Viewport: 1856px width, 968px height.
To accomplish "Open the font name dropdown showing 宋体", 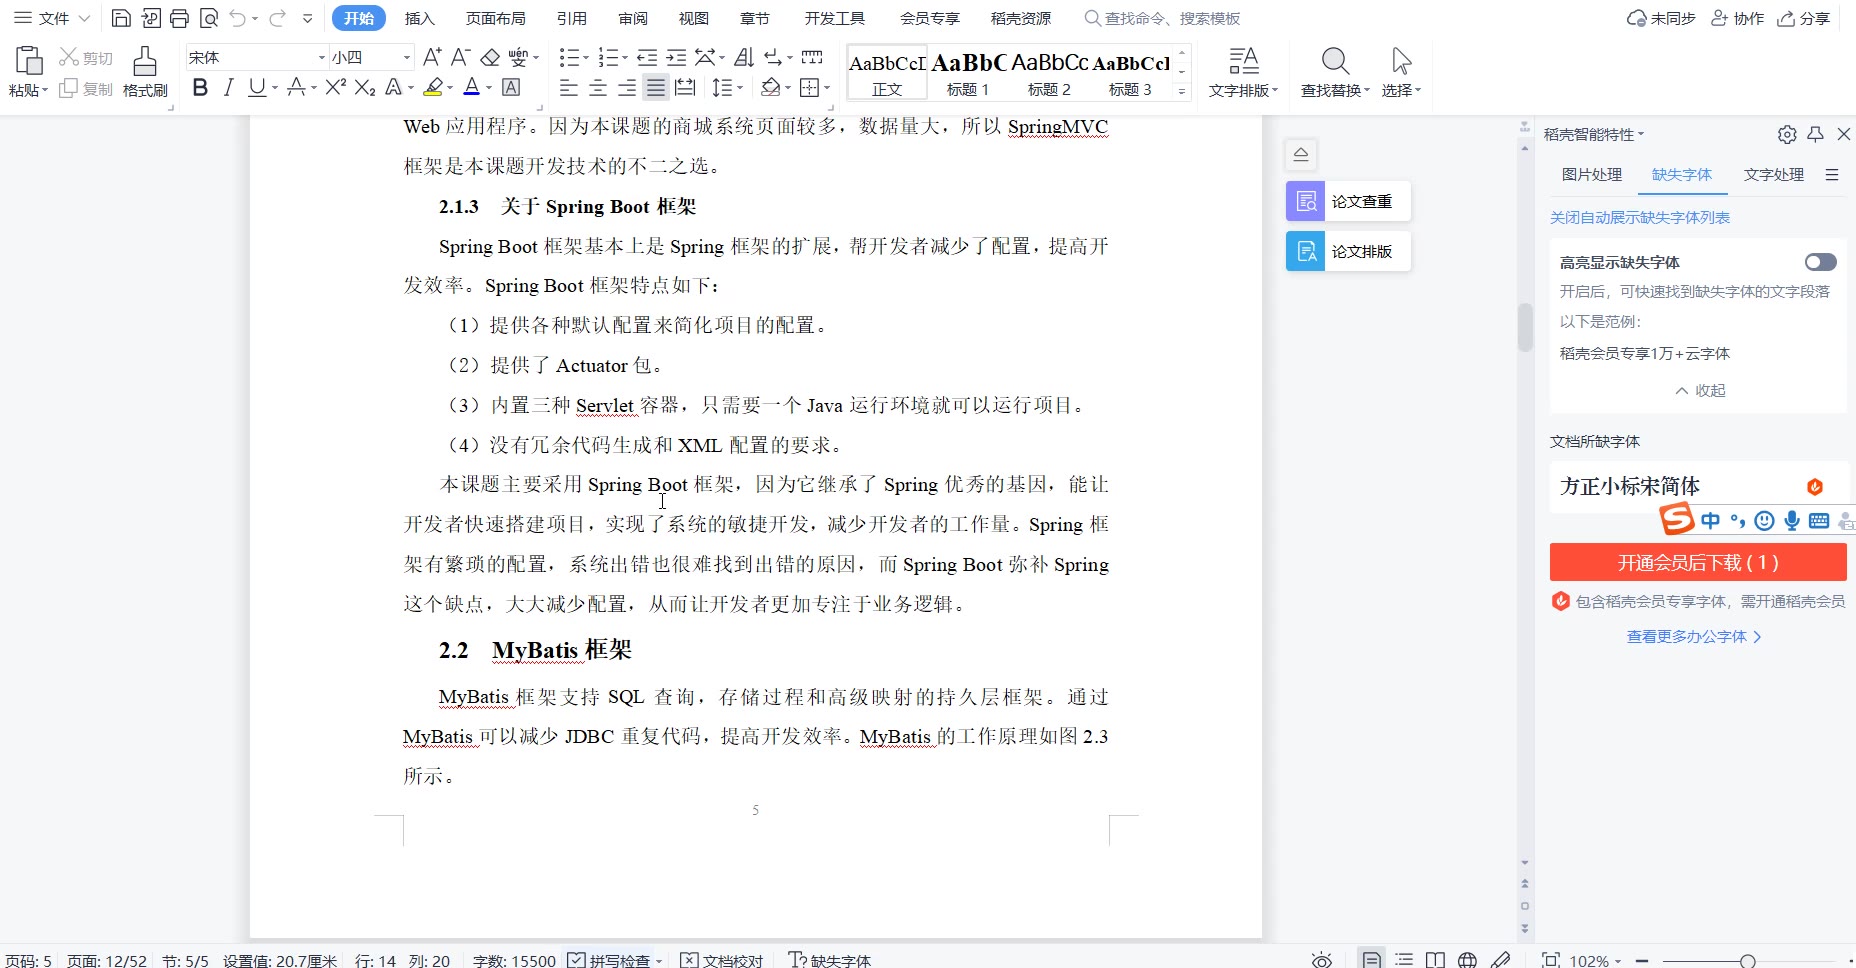I will point(321,58).
